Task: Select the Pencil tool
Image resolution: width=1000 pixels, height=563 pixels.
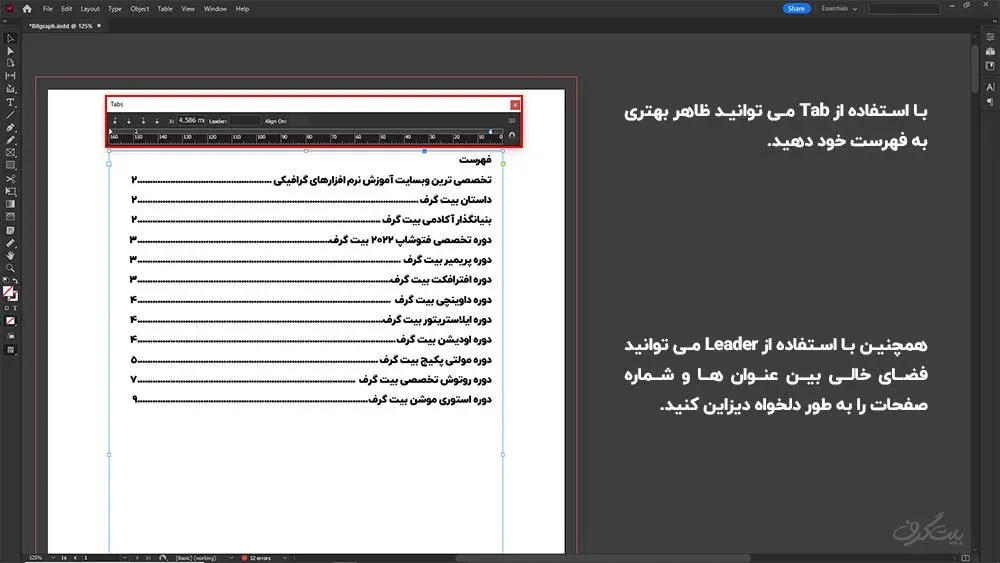Action: click(10, 140)
